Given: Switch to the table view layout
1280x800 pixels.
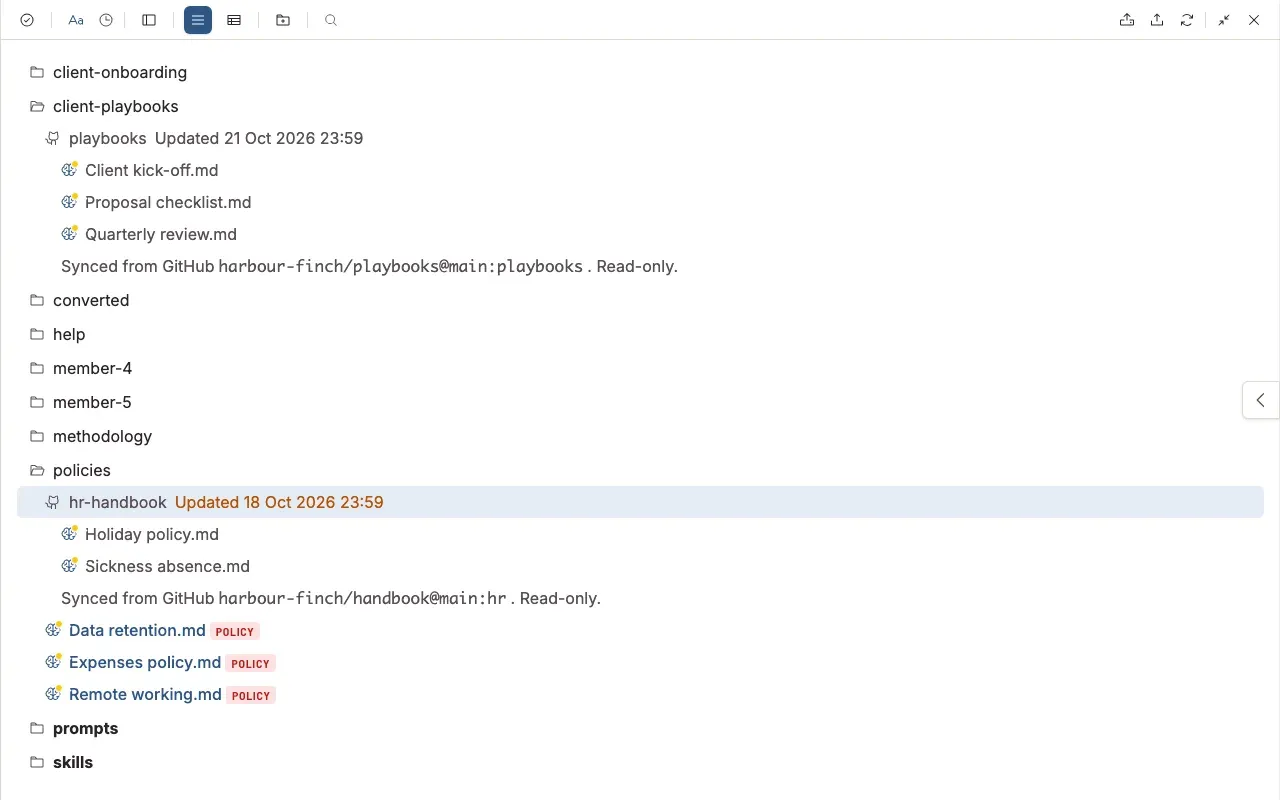Looking at the screenshot, I should click(x=234, y=20).
